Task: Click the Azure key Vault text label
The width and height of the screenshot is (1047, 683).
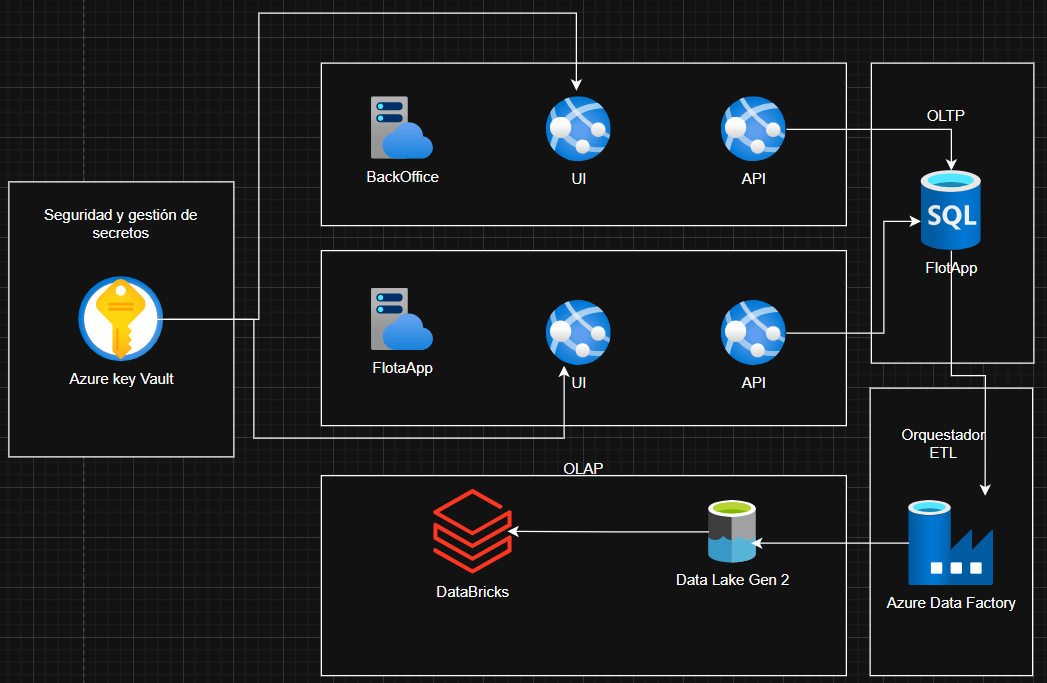Action: (x=120, y=379)
